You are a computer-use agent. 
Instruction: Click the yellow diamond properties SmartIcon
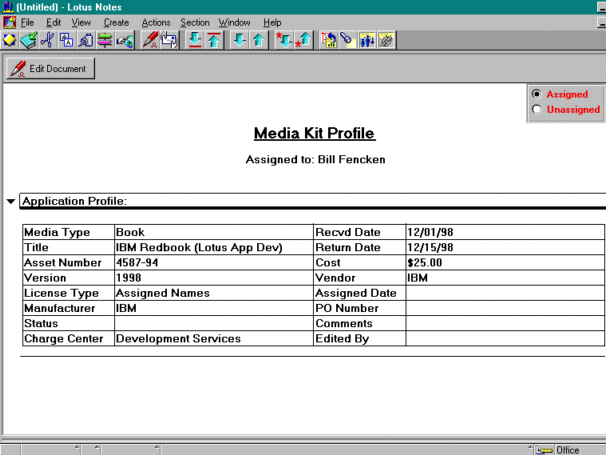tap(10, 40)
